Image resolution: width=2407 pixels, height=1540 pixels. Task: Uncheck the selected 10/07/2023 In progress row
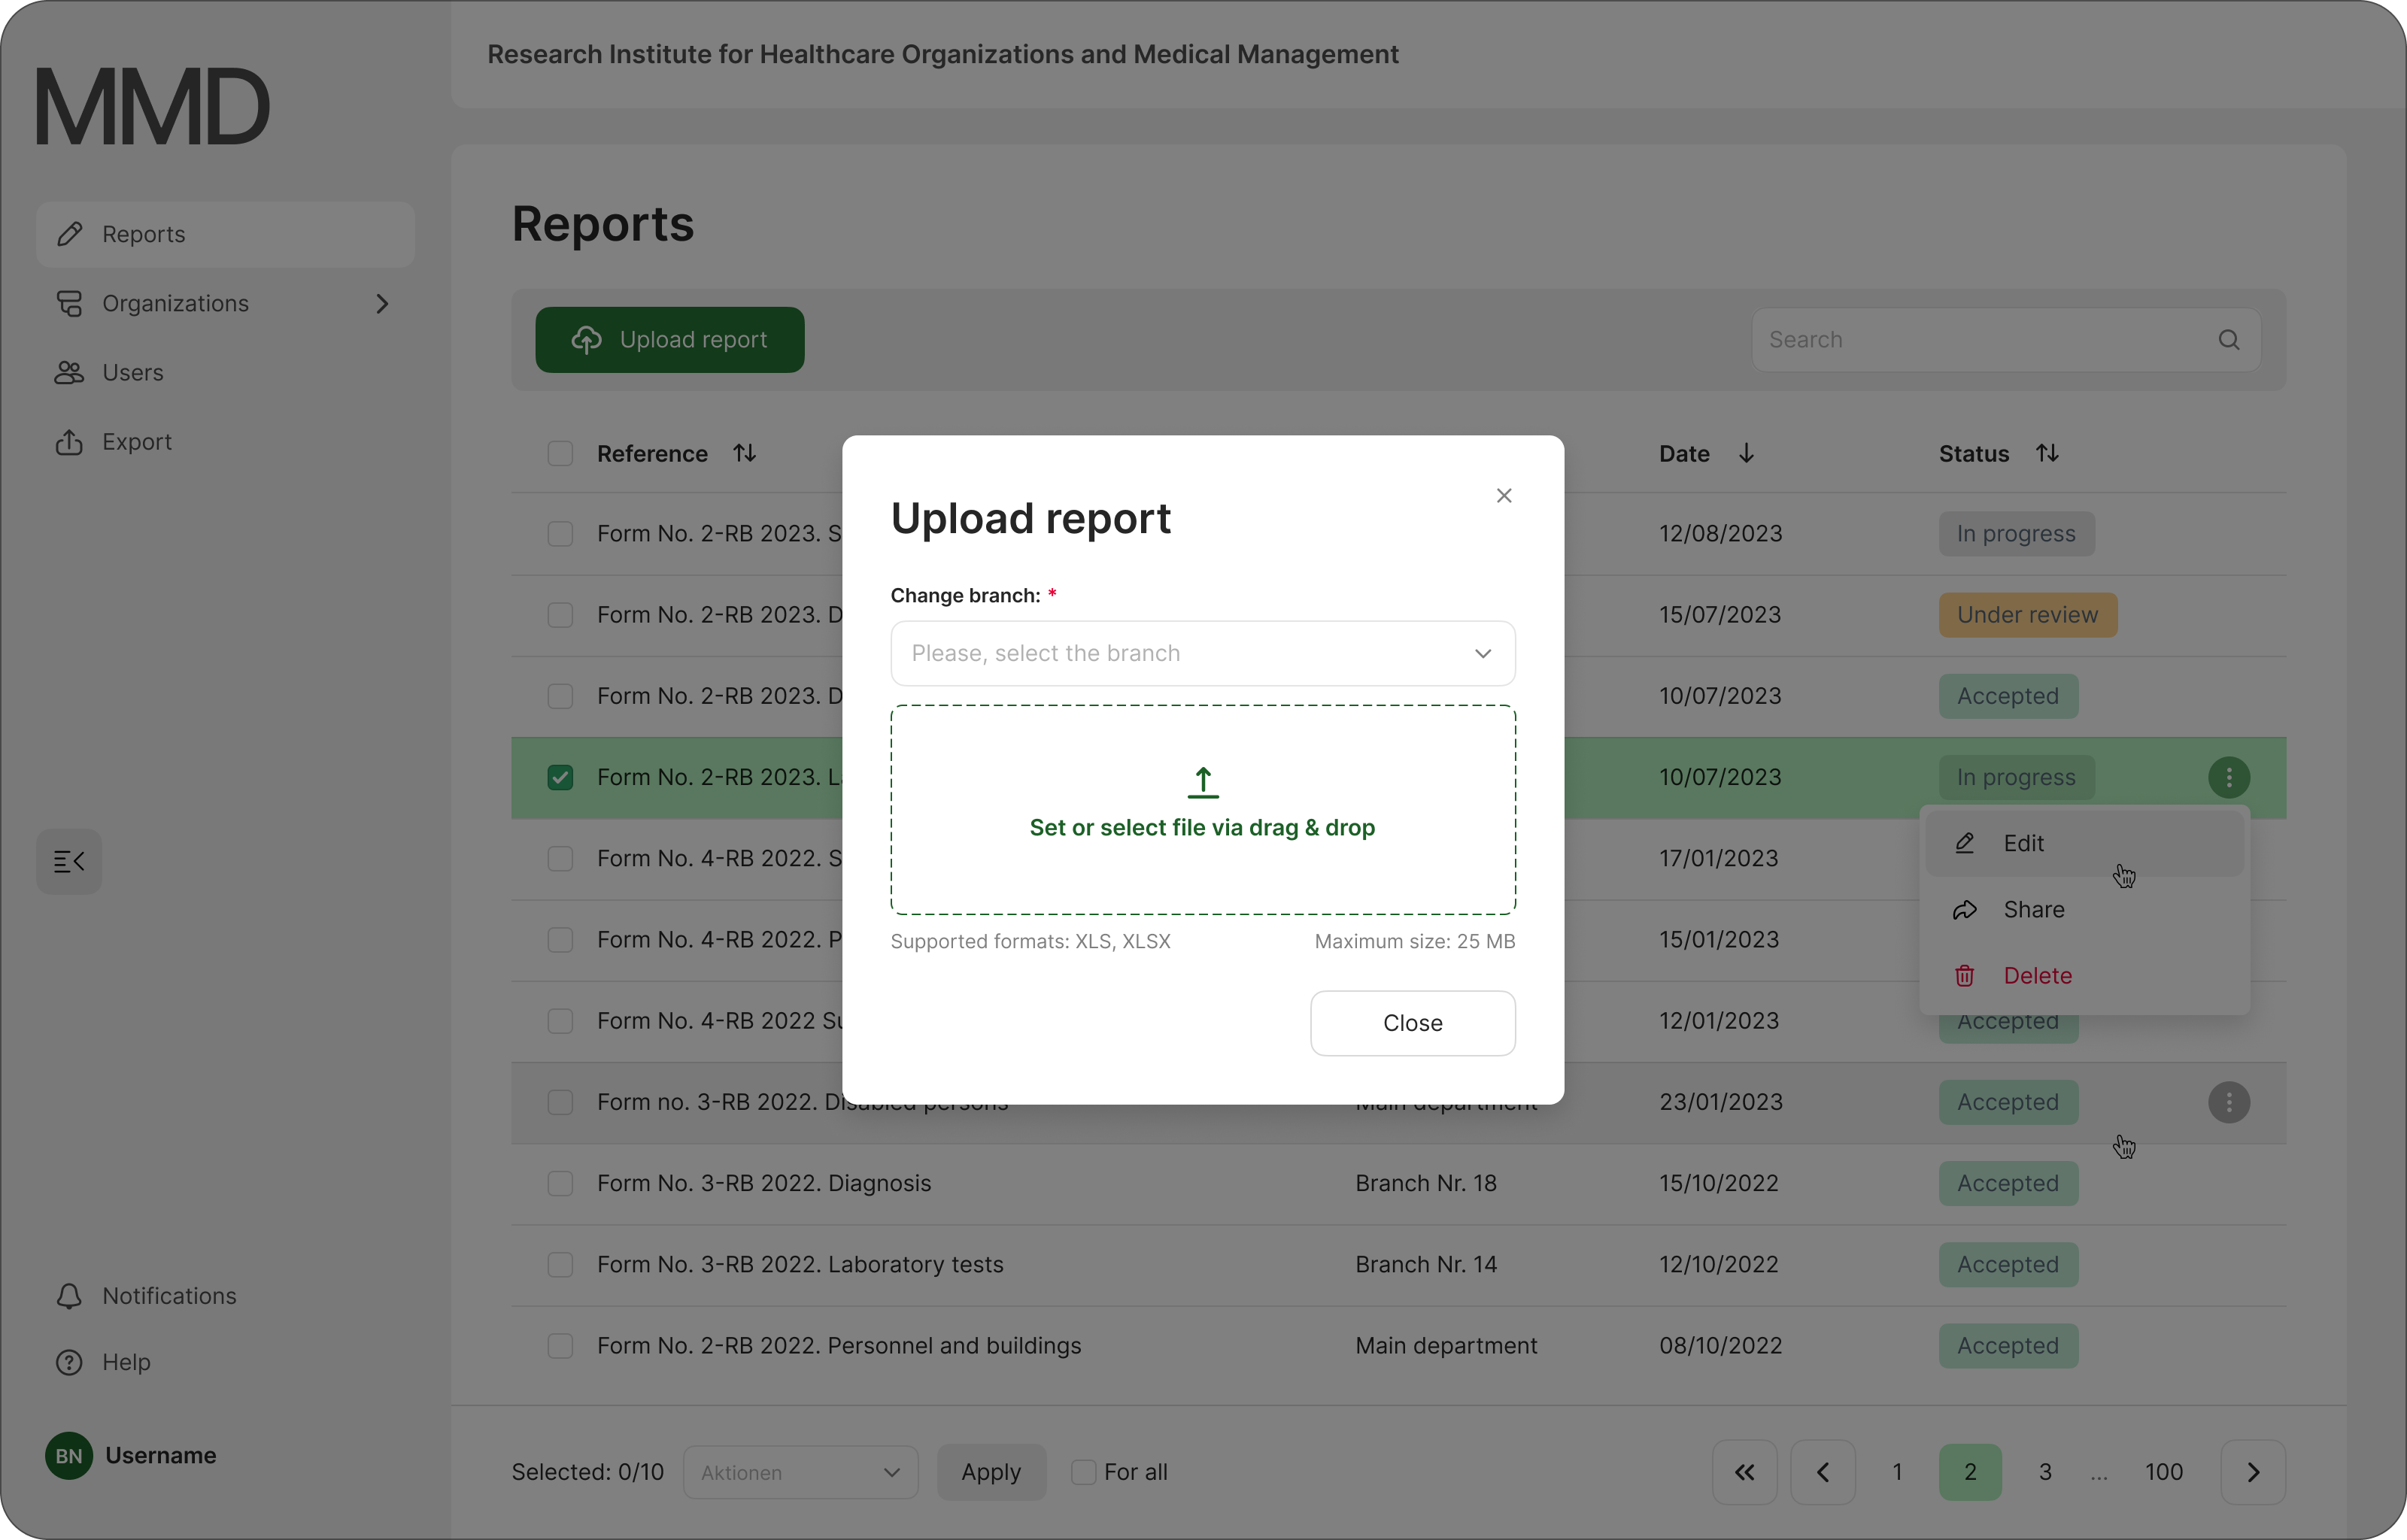click(x=560, y=777)
